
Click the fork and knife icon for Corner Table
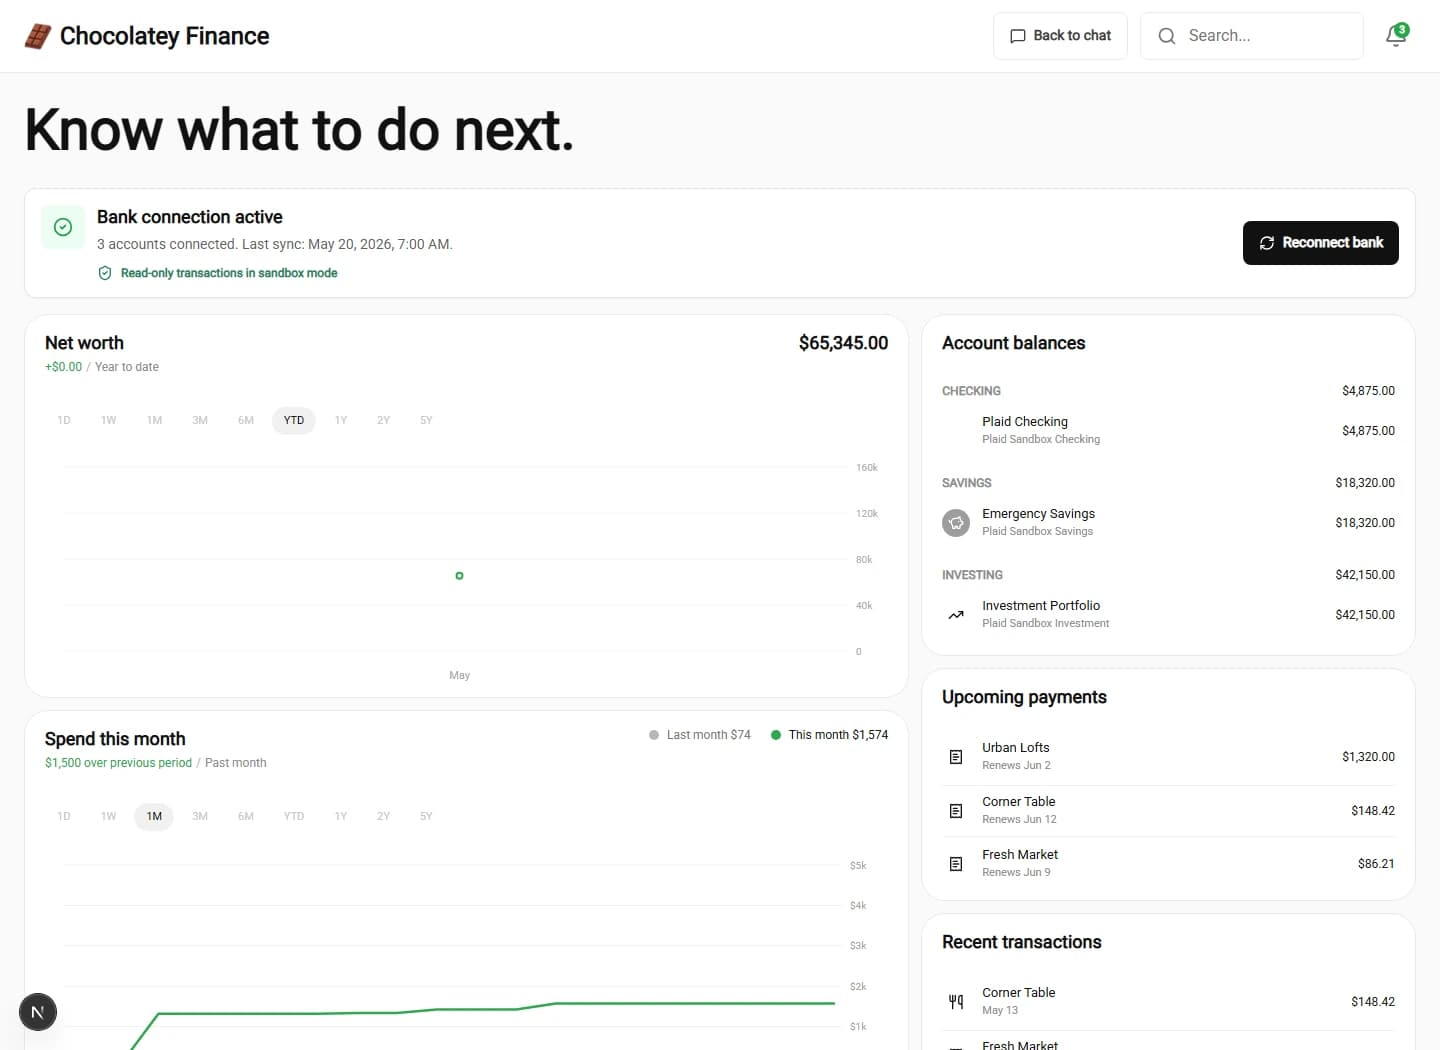tap(956, 1001)
